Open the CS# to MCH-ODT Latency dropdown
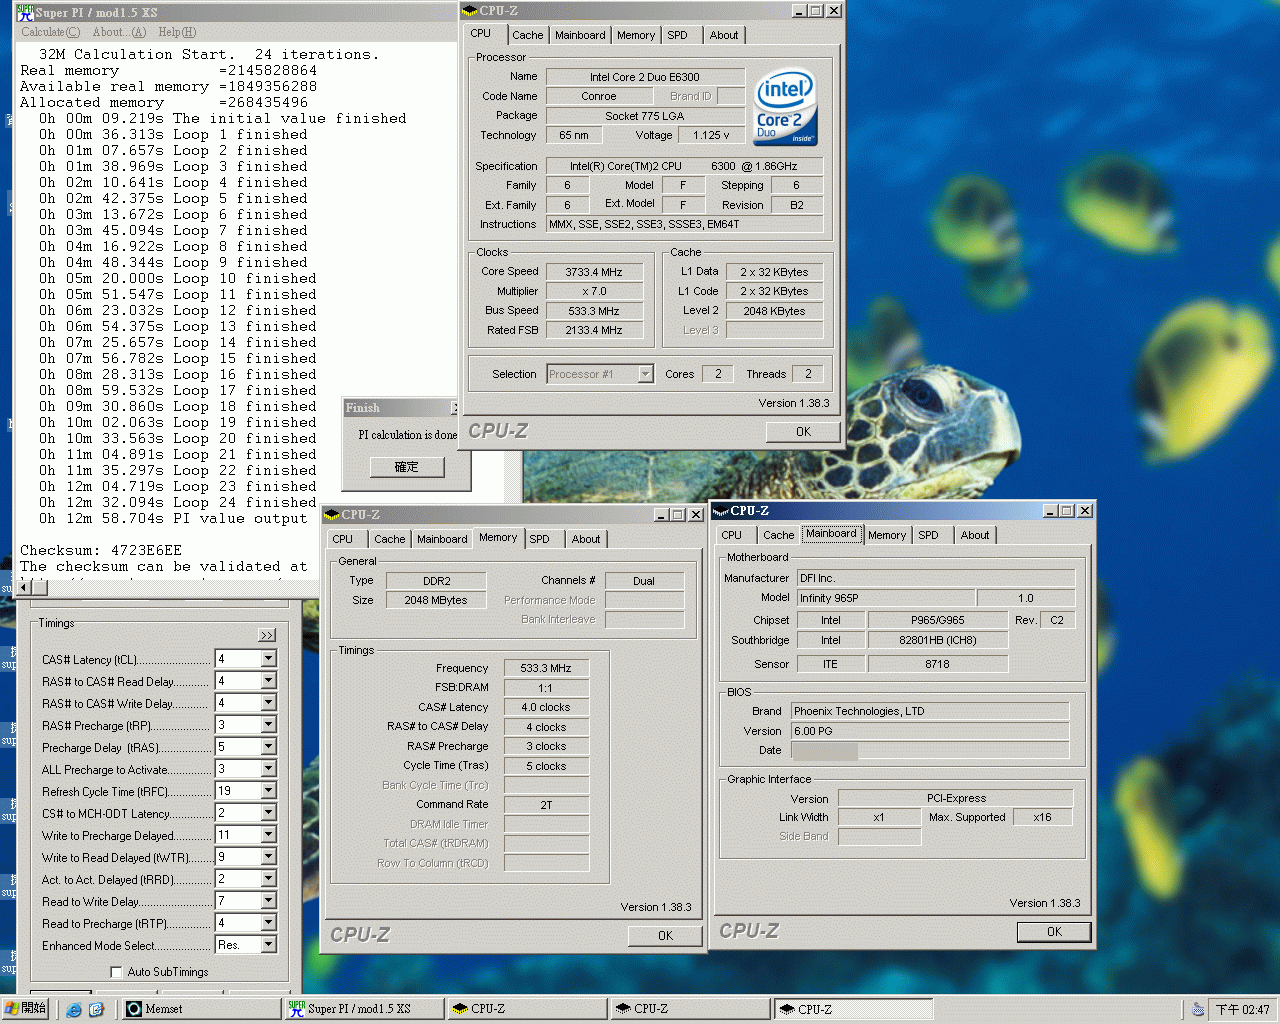Screen dimensions: 1280x1024 click(268, 813)
